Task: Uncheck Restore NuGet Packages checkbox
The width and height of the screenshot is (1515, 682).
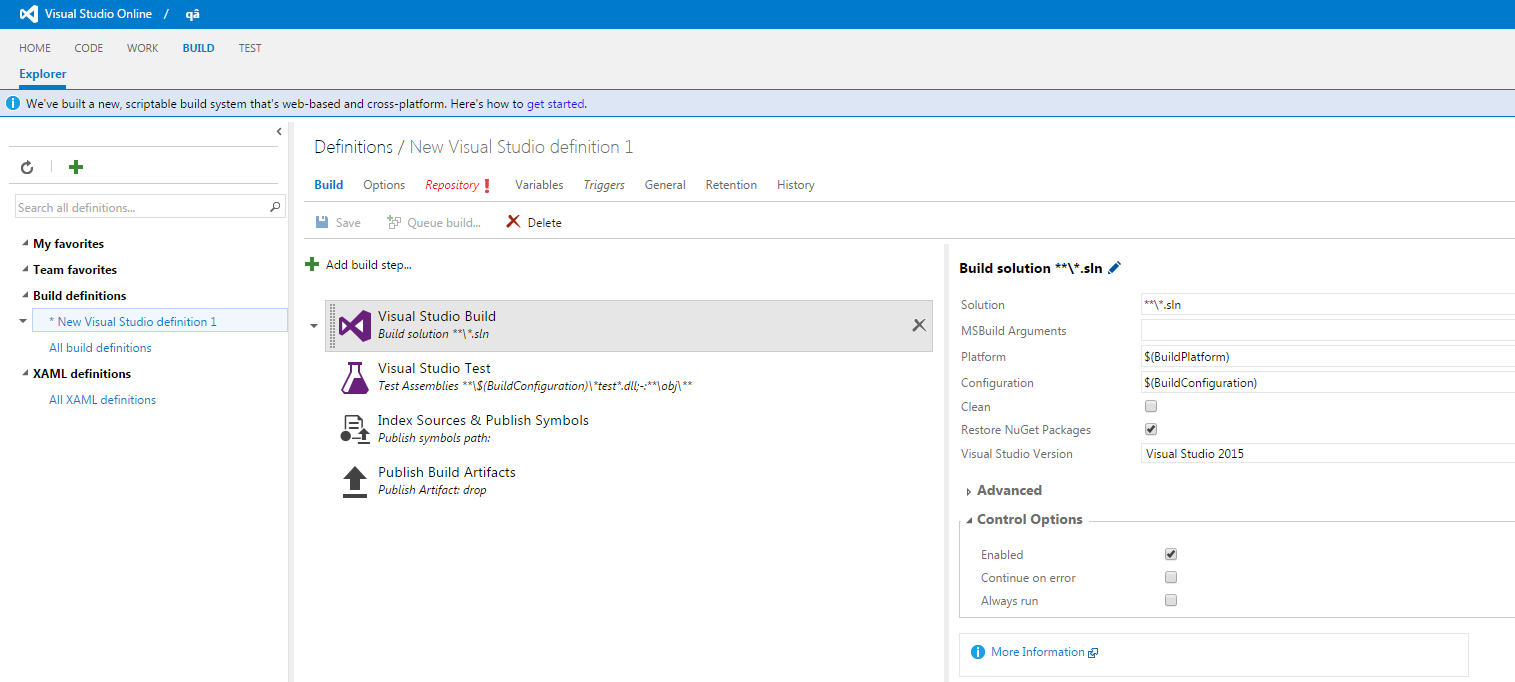Action: [x=1151, y=429]
